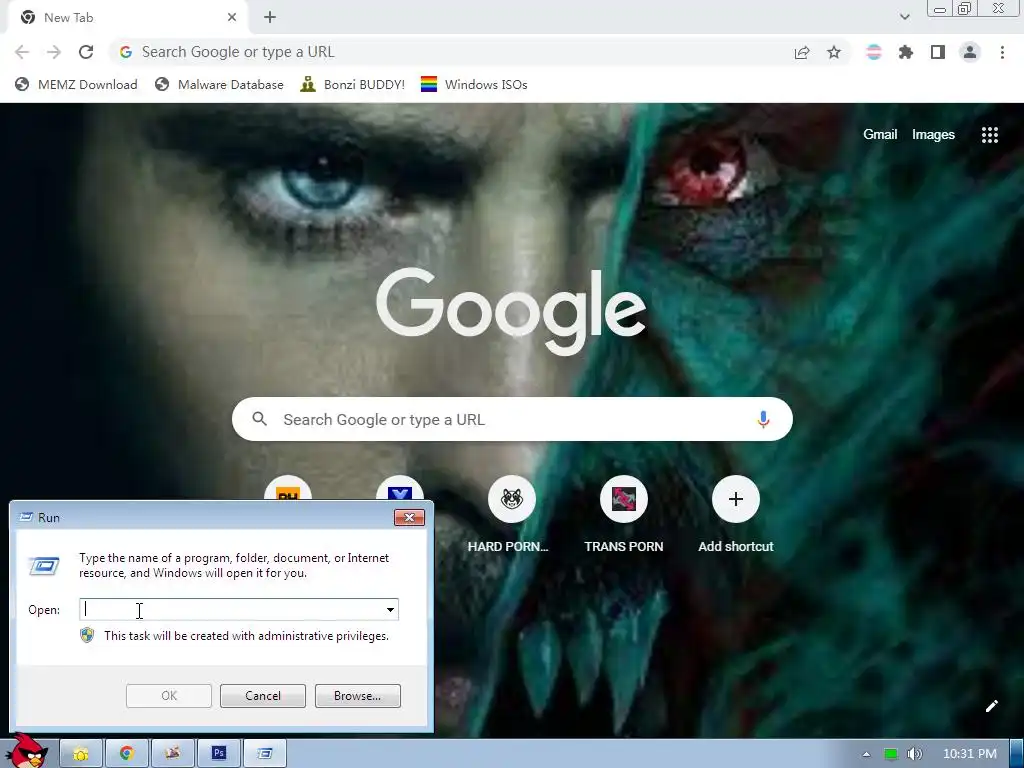Select the Run dialog taskbar button
Screen dimensions: 1024x768
(x=264, y=754)
